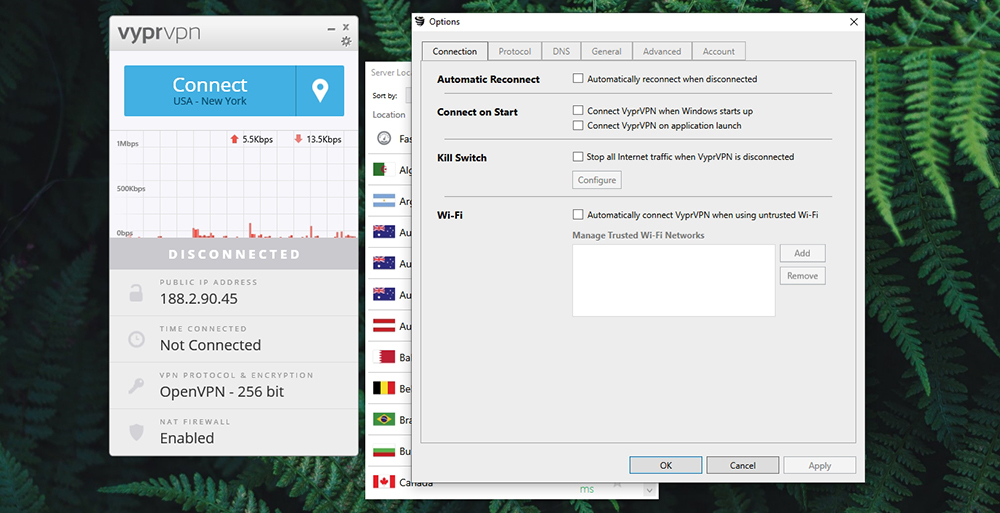Screen dimensions: 1000x513
Task: Click Add trusted Wi-Fi network button
Action: (802, 253)
